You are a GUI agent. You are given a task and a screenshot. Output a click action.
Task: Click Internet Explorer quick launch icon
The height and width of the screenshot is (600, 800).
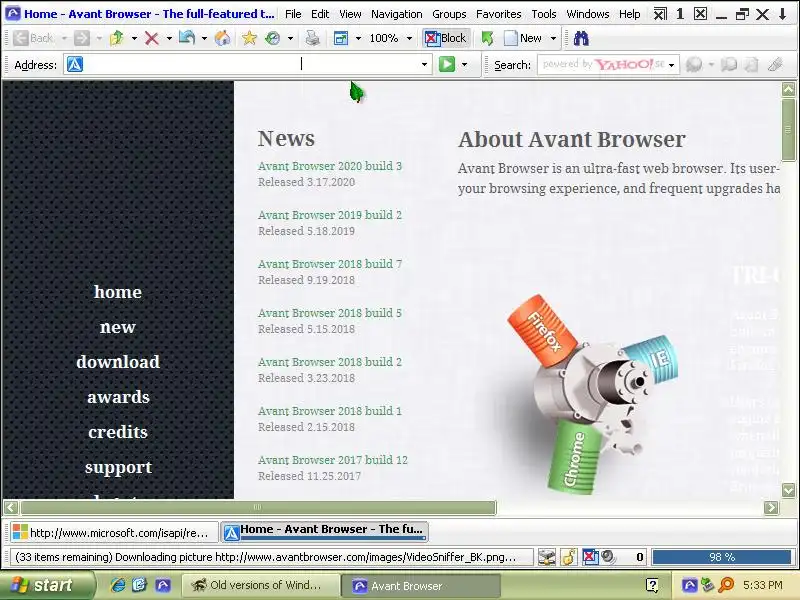(118, 585)
